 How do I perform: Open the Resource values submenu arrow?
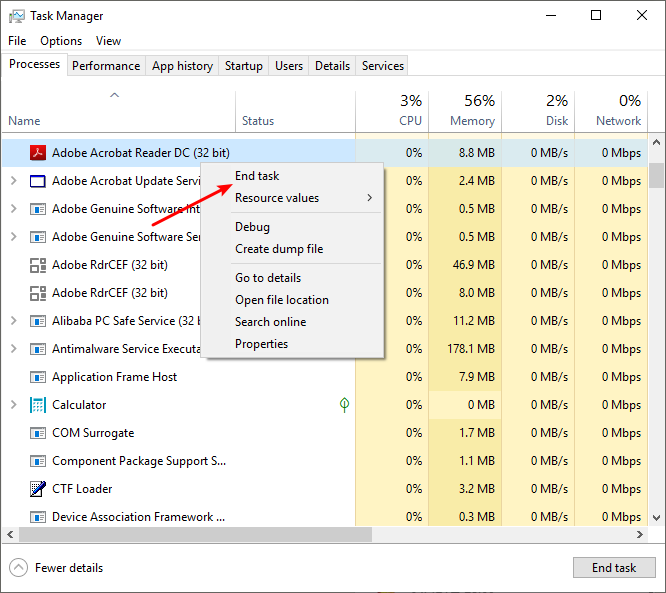(x=370, y=198)
